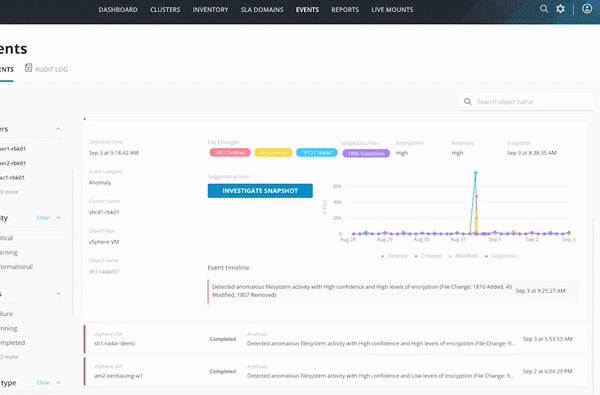Toggle Created series in chart legend
The height and width of the screenshot is (395, 600).
pyautogui.click(x=428, y=256)
